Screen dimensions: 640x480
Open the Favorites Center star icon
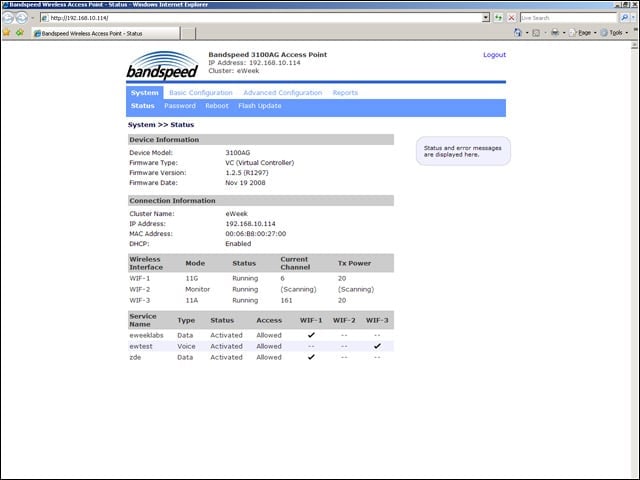pos(7,33)
